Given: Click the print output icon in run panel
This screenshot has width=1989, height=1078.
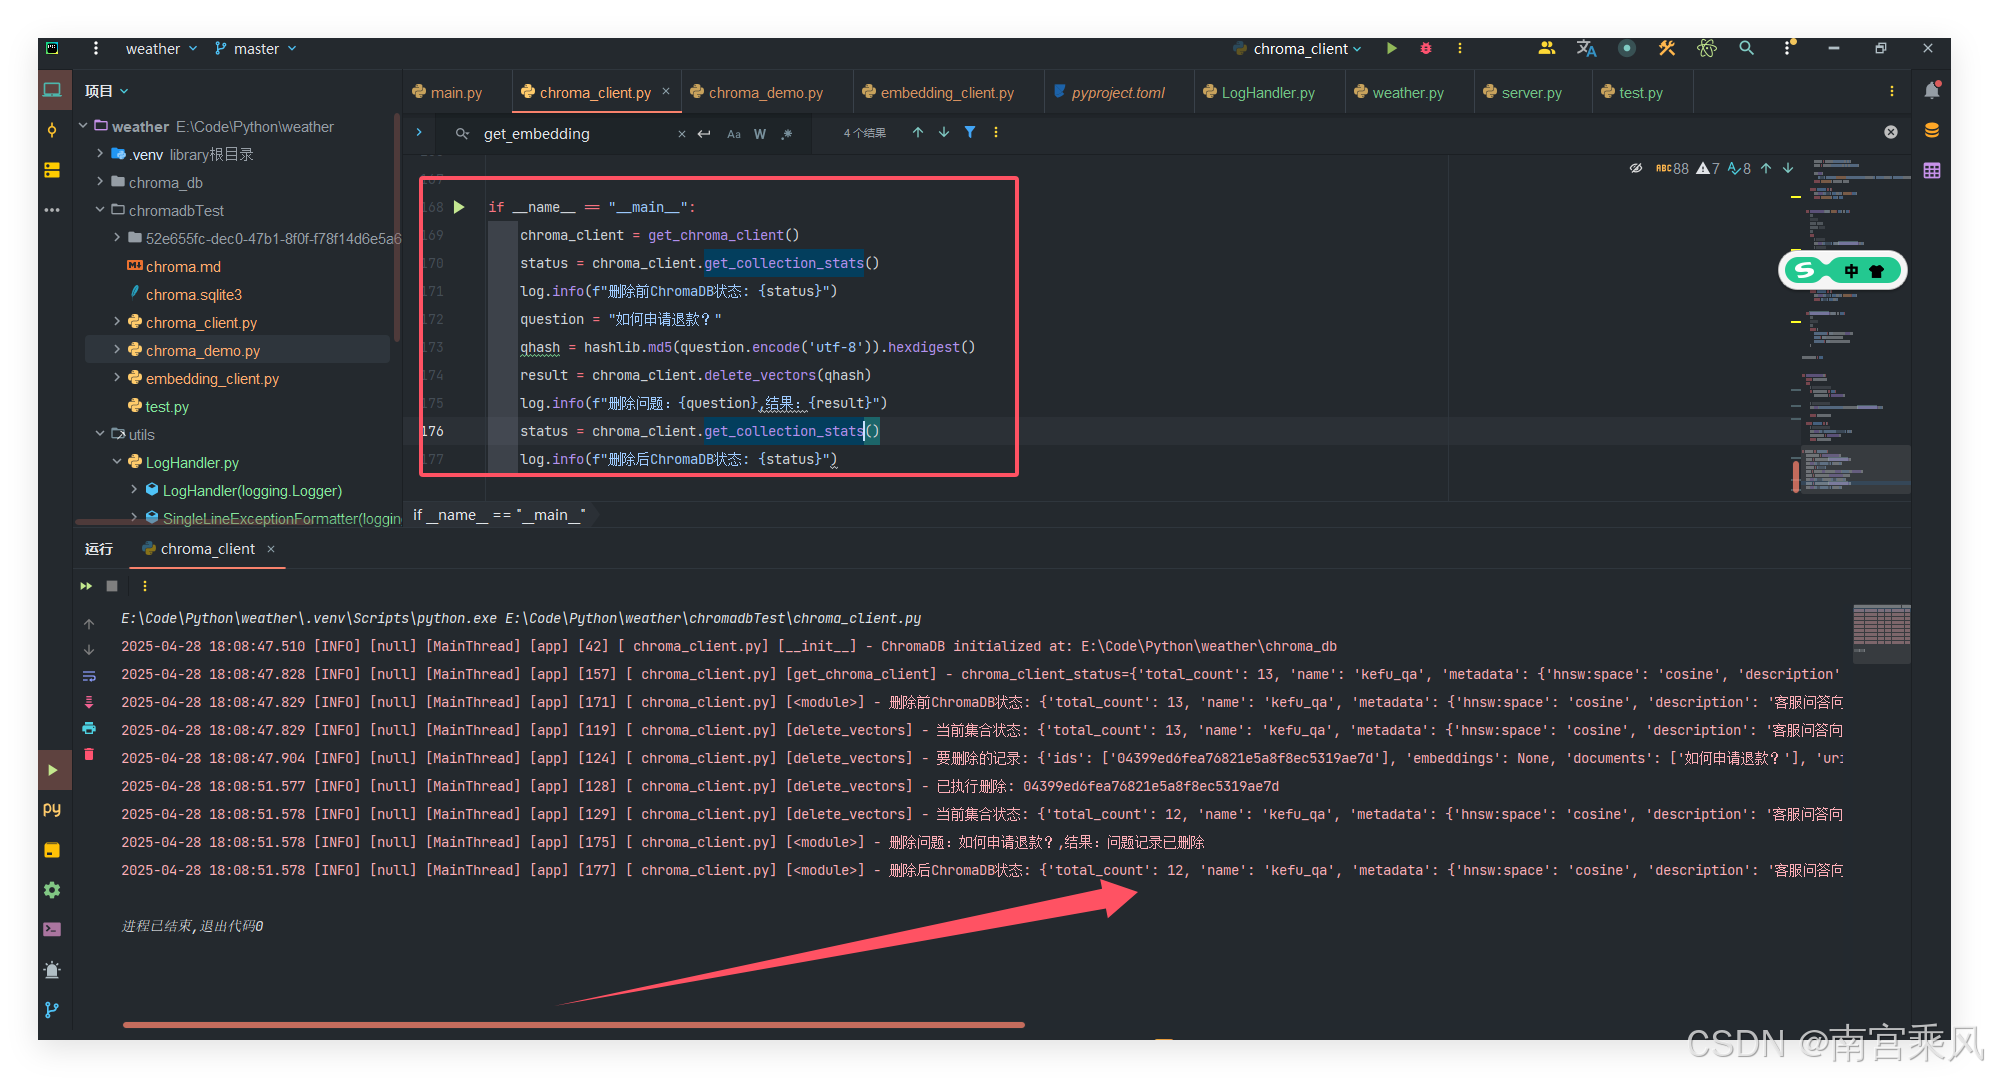Looking at the screenshot, I should coord(89,728).
